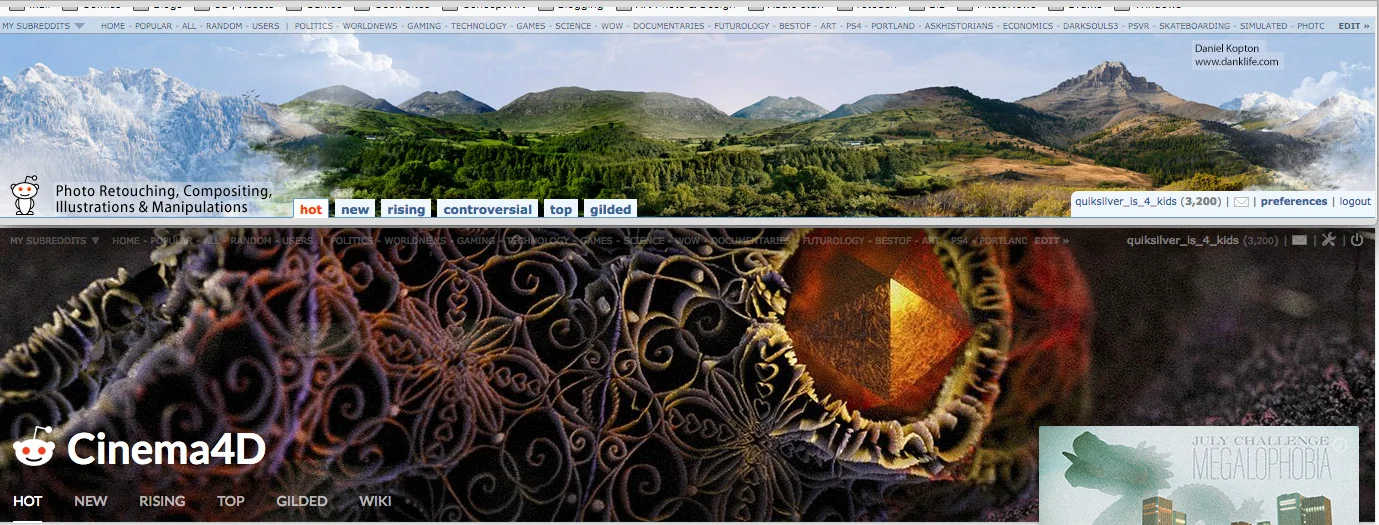The image size is (1379, 525).
Task: Click logout link in light header
Action: (1355, 201)
